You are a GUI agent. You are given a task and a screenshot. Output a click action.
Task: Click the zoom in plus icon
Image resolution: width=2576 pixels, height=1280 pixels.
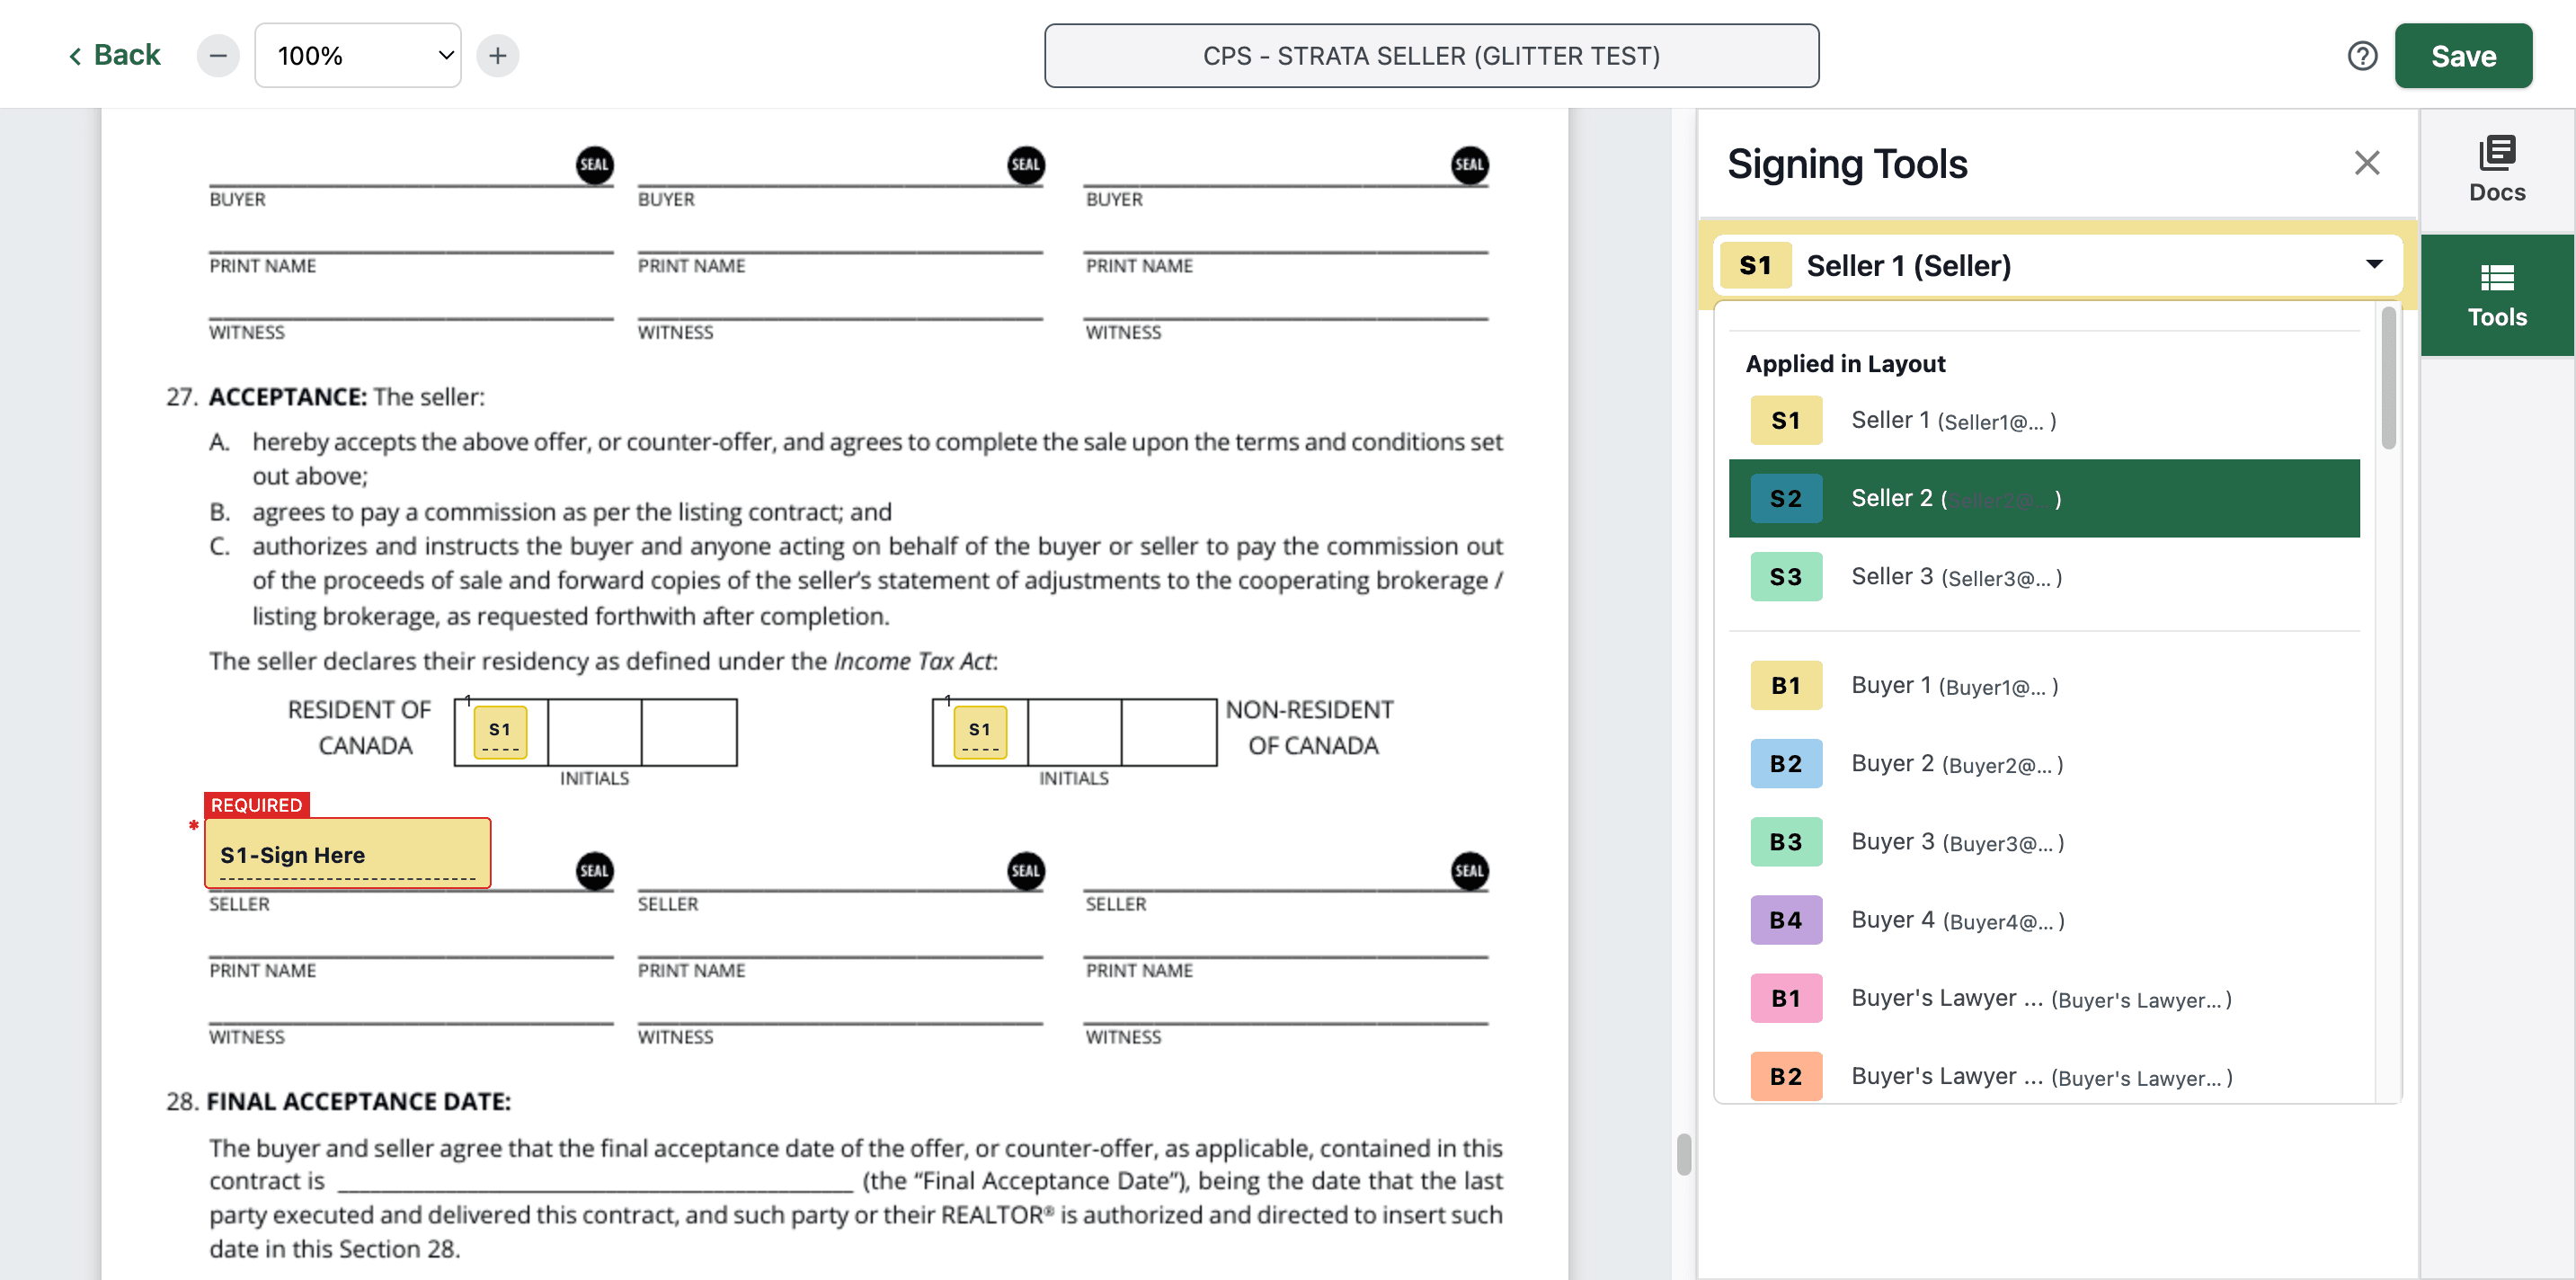(498, 56)
